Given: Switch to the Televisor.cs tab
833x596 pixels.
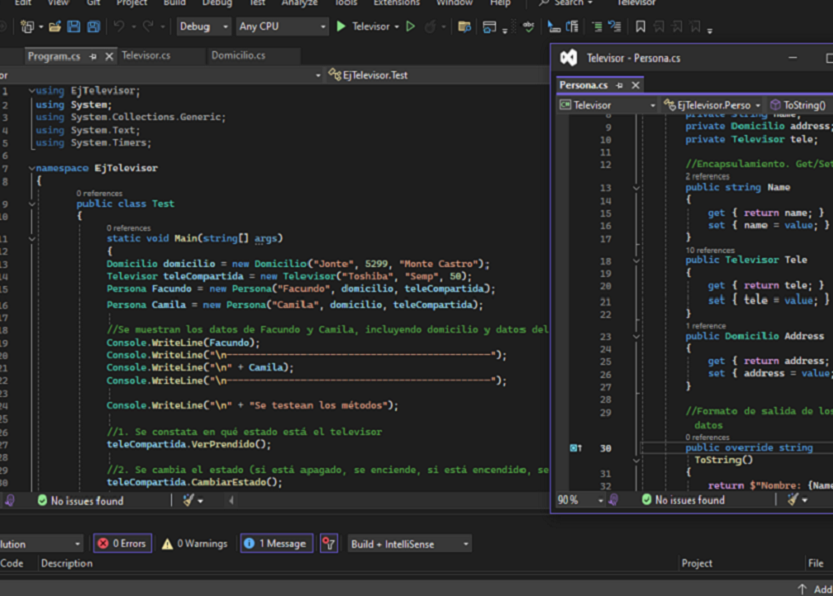Looking at the screenshot, I should tap(146, 56).
